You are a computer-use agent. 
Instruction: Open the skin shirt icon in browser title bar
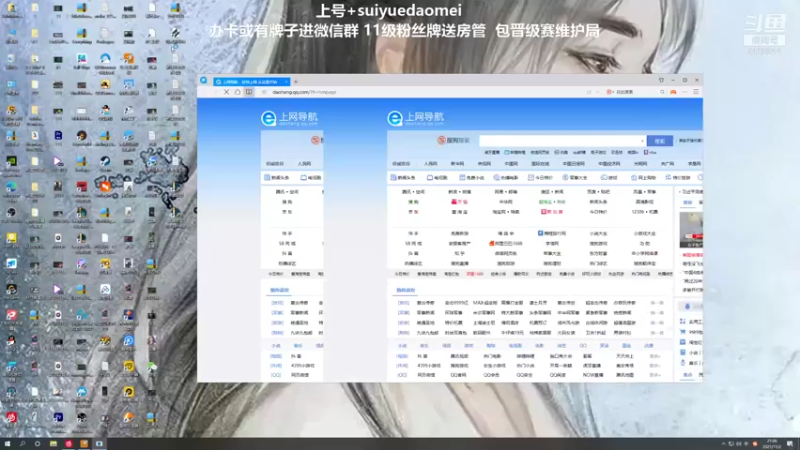[x=661, y=80]
